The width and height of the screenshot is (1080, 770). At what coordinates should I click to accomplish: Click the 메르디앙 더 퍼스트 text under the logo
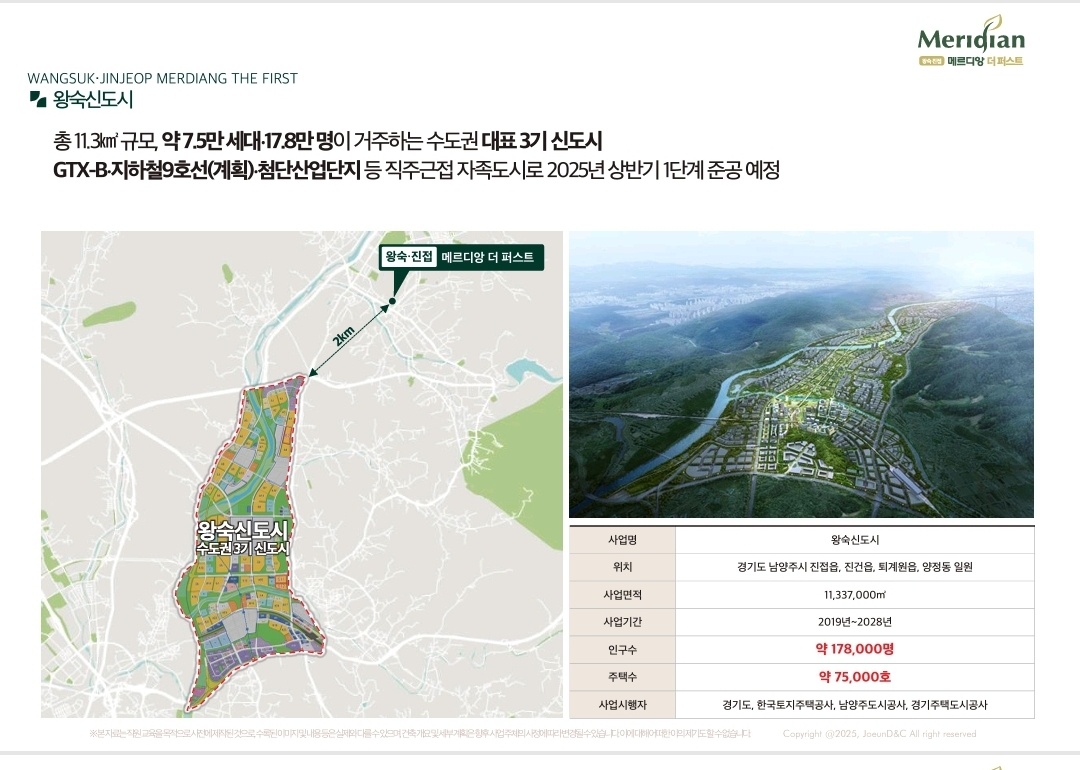pos(985,61)
